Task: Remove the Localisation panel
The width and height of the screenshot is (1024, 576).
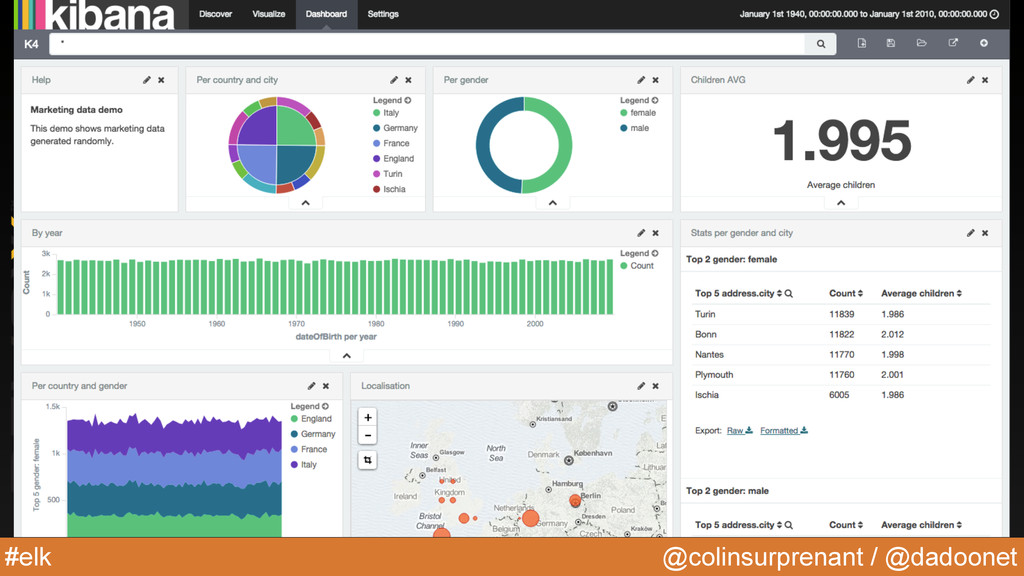Action: (x=656, y=386)
